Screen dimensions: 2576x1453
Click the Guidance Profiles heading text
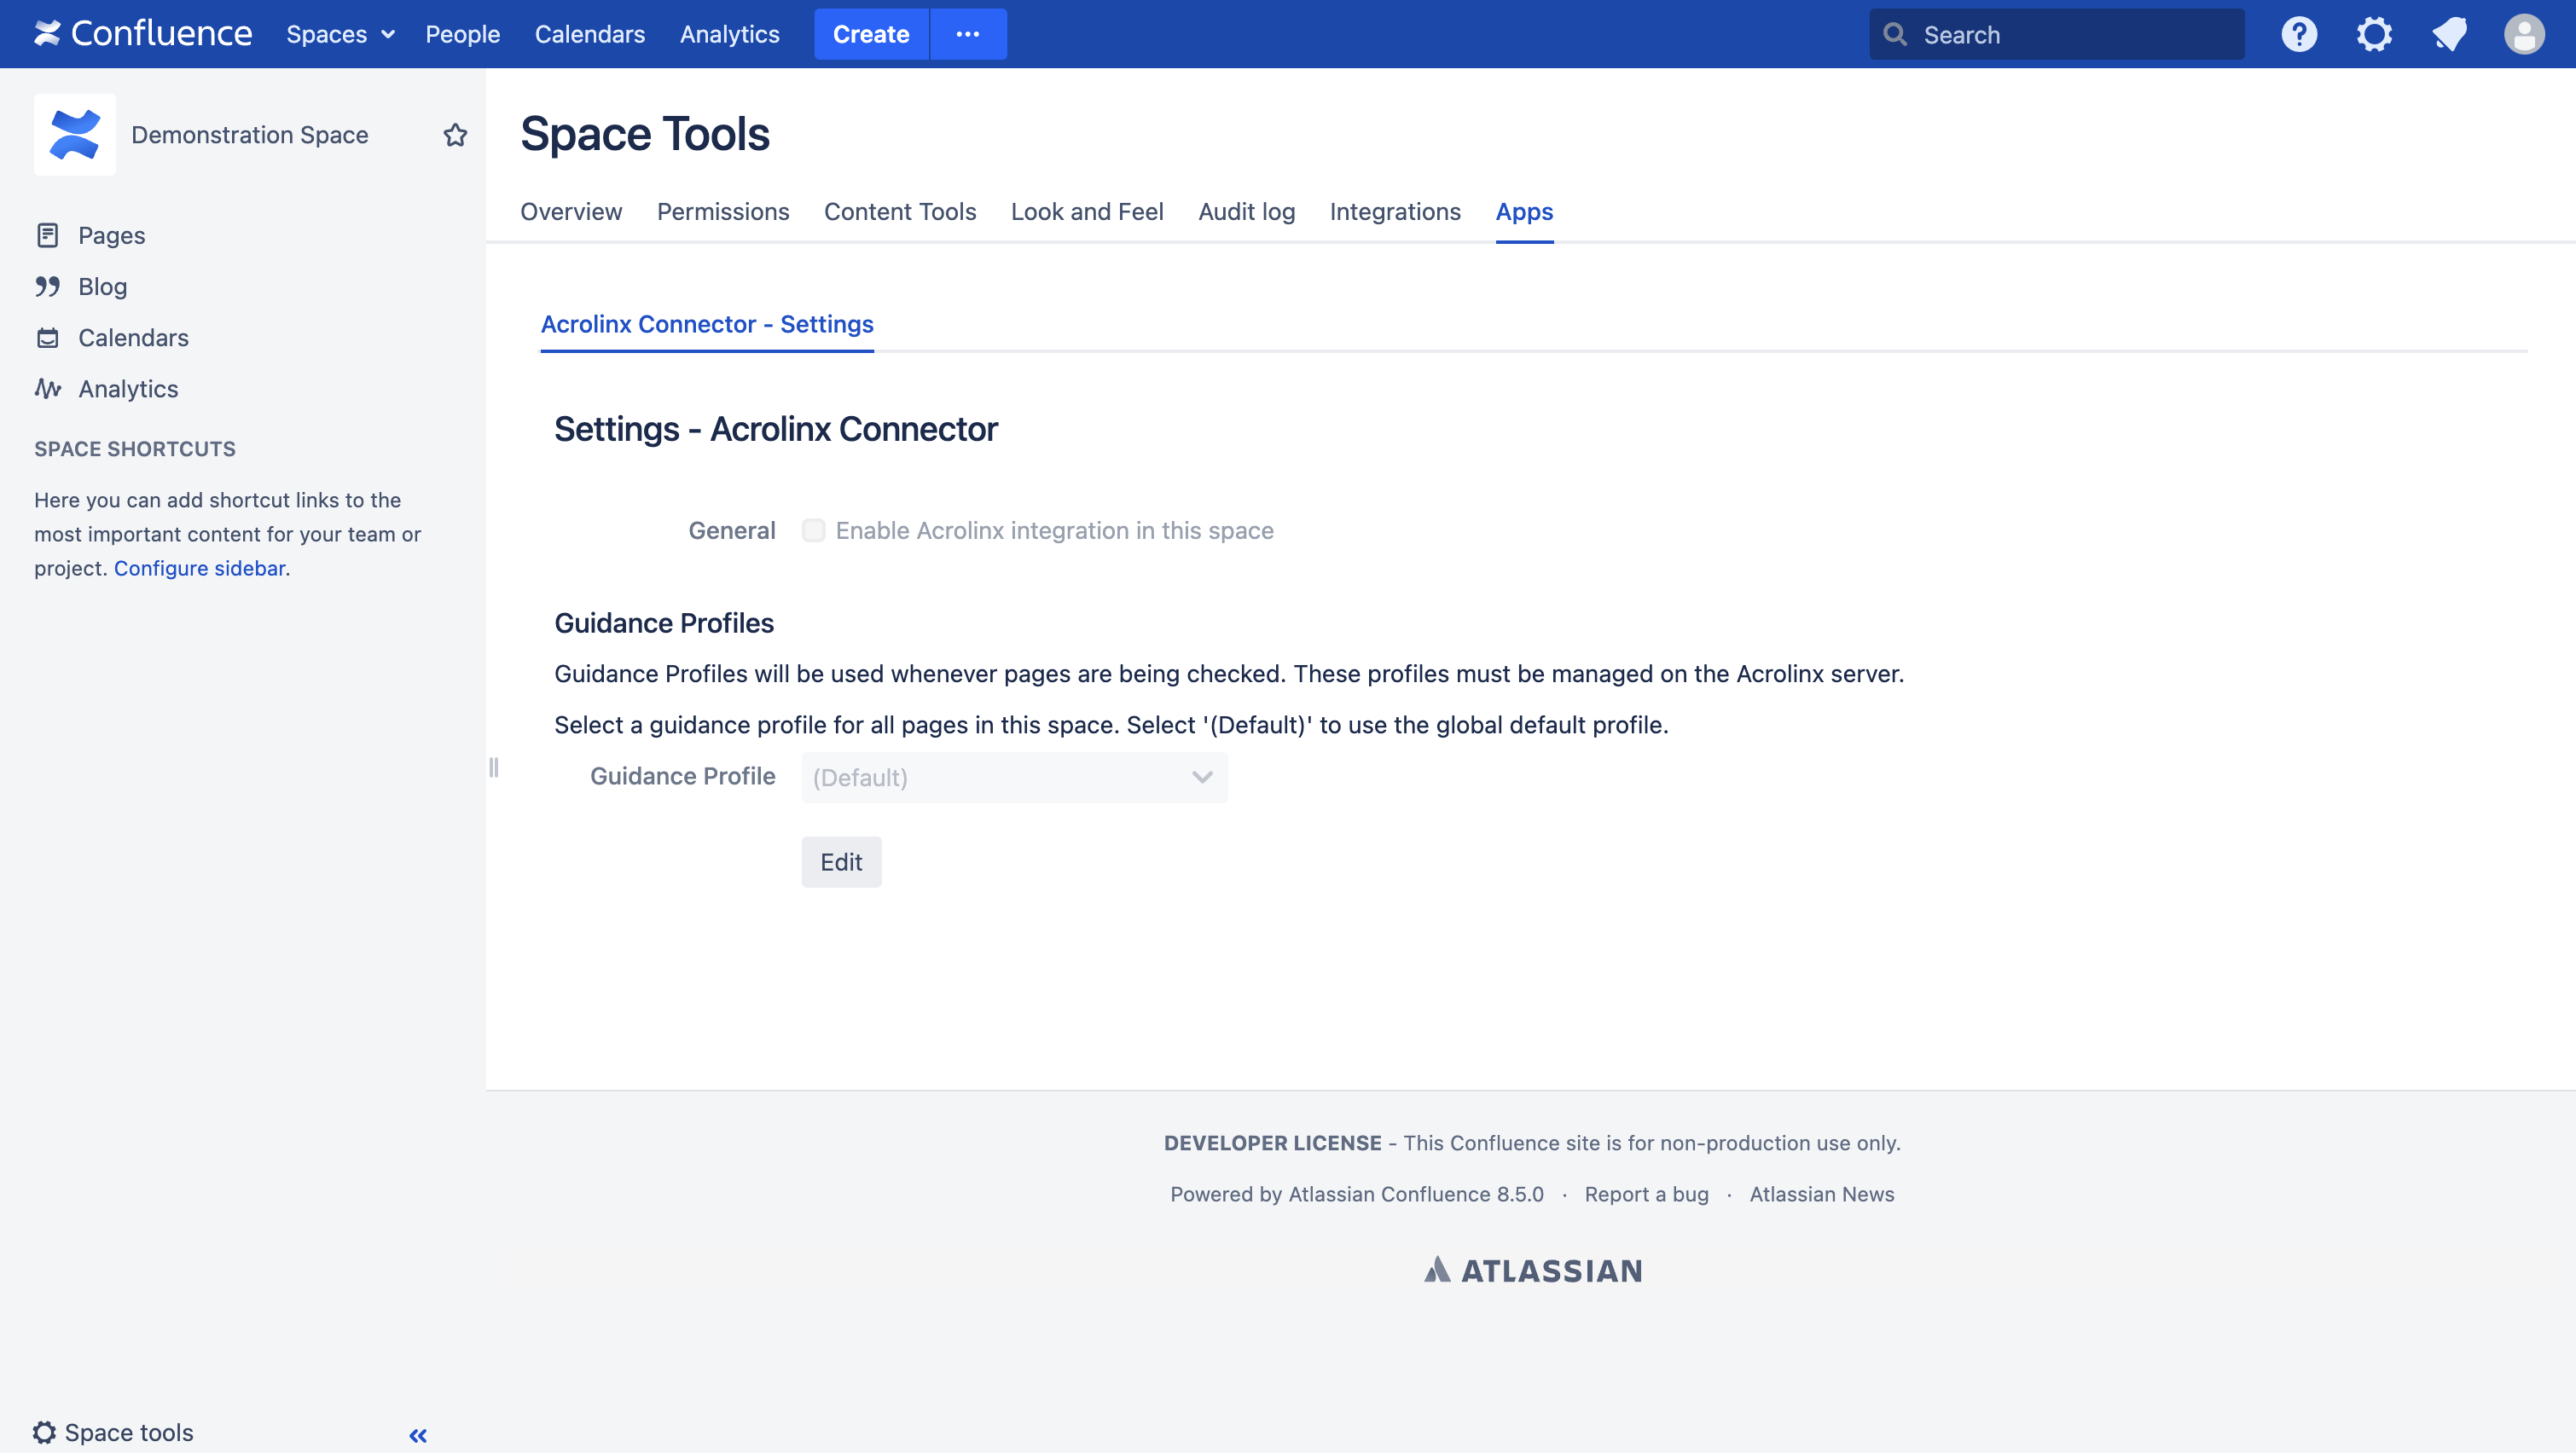coord(664,623)
